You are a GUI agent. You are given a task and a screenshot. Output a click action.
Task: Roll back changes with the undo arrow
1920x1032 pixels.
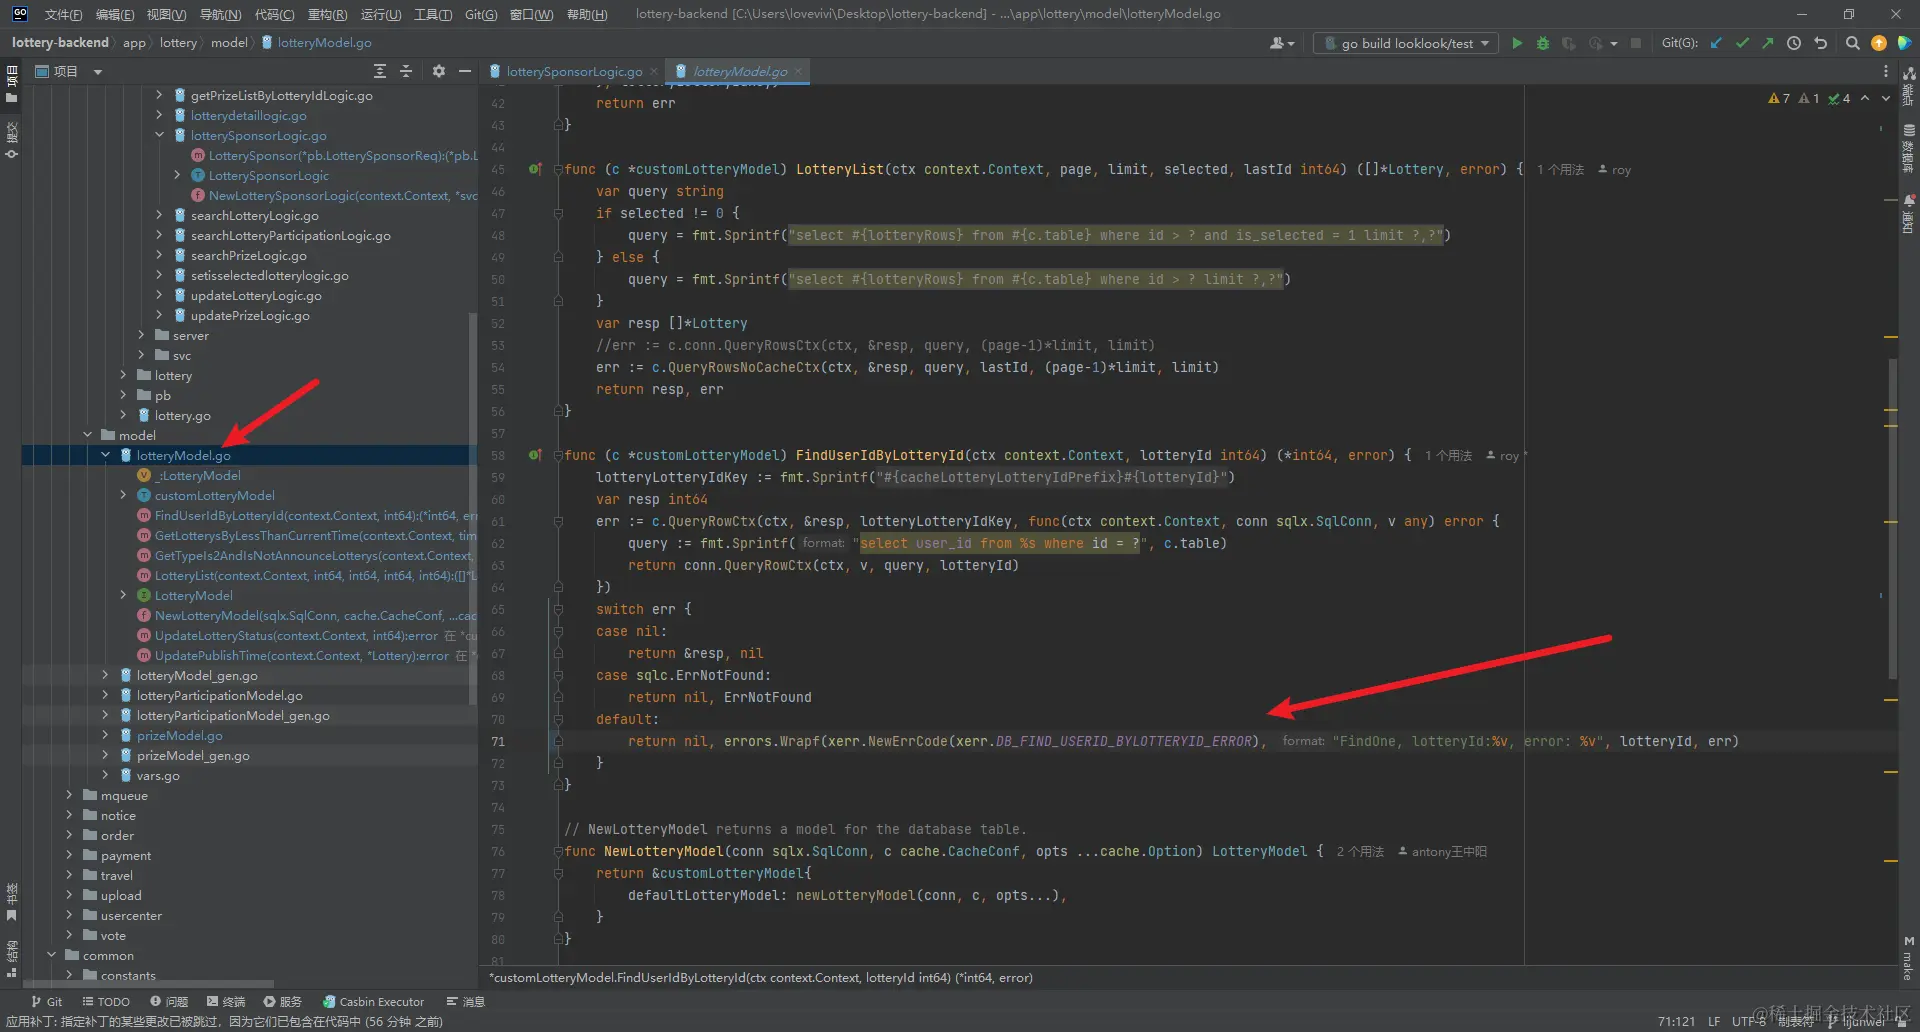click(1820, 43)
